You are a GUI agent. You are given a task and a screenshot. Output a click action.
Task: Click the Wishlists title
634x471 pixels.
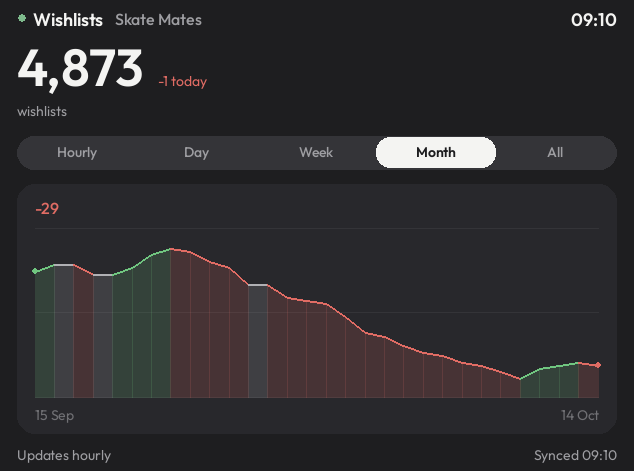point(68,20)
